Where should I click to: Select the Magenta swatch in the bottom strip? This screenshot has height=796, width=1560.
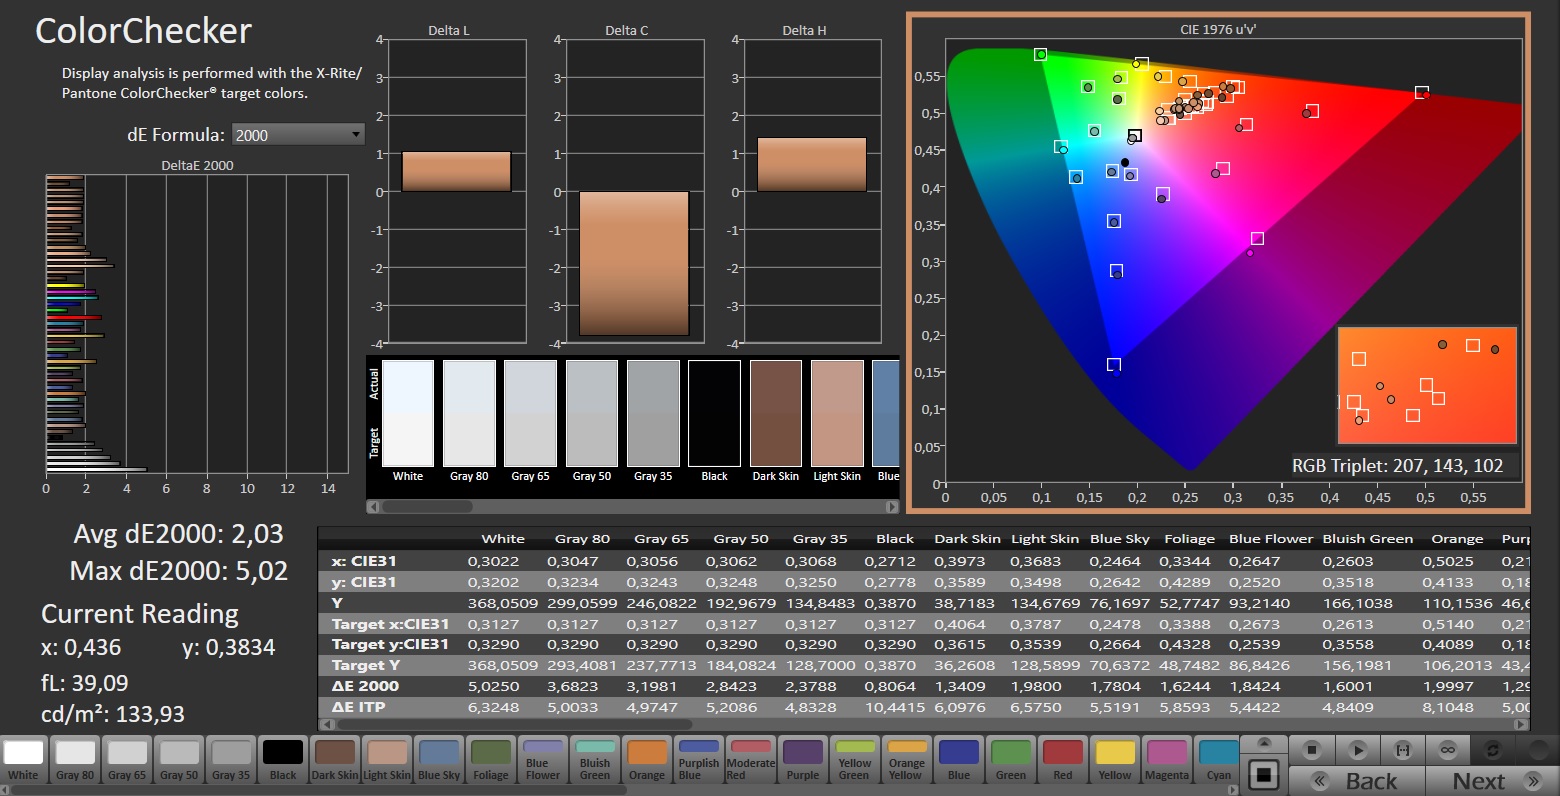point(1167,759)
